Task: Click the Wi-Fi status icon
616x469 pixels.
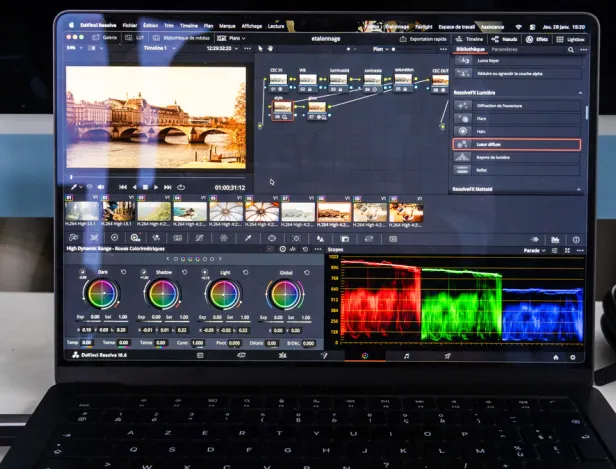Action: 519,27
